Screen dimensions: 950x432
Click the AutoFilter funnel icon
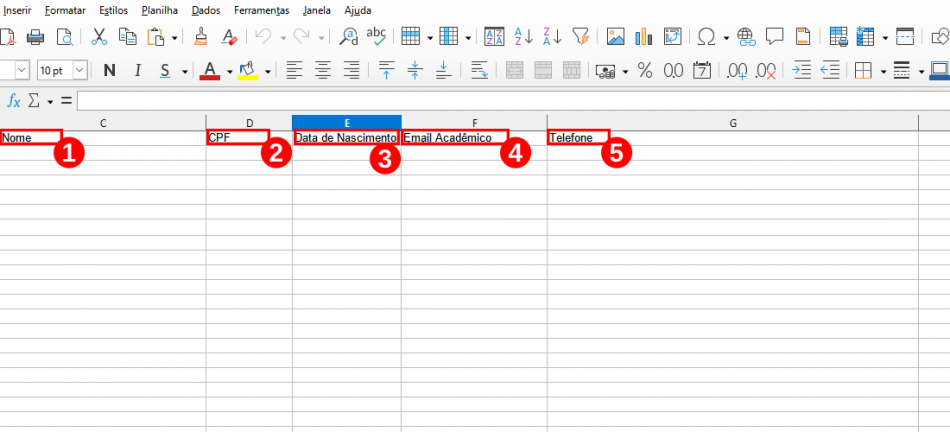[580, 36]
